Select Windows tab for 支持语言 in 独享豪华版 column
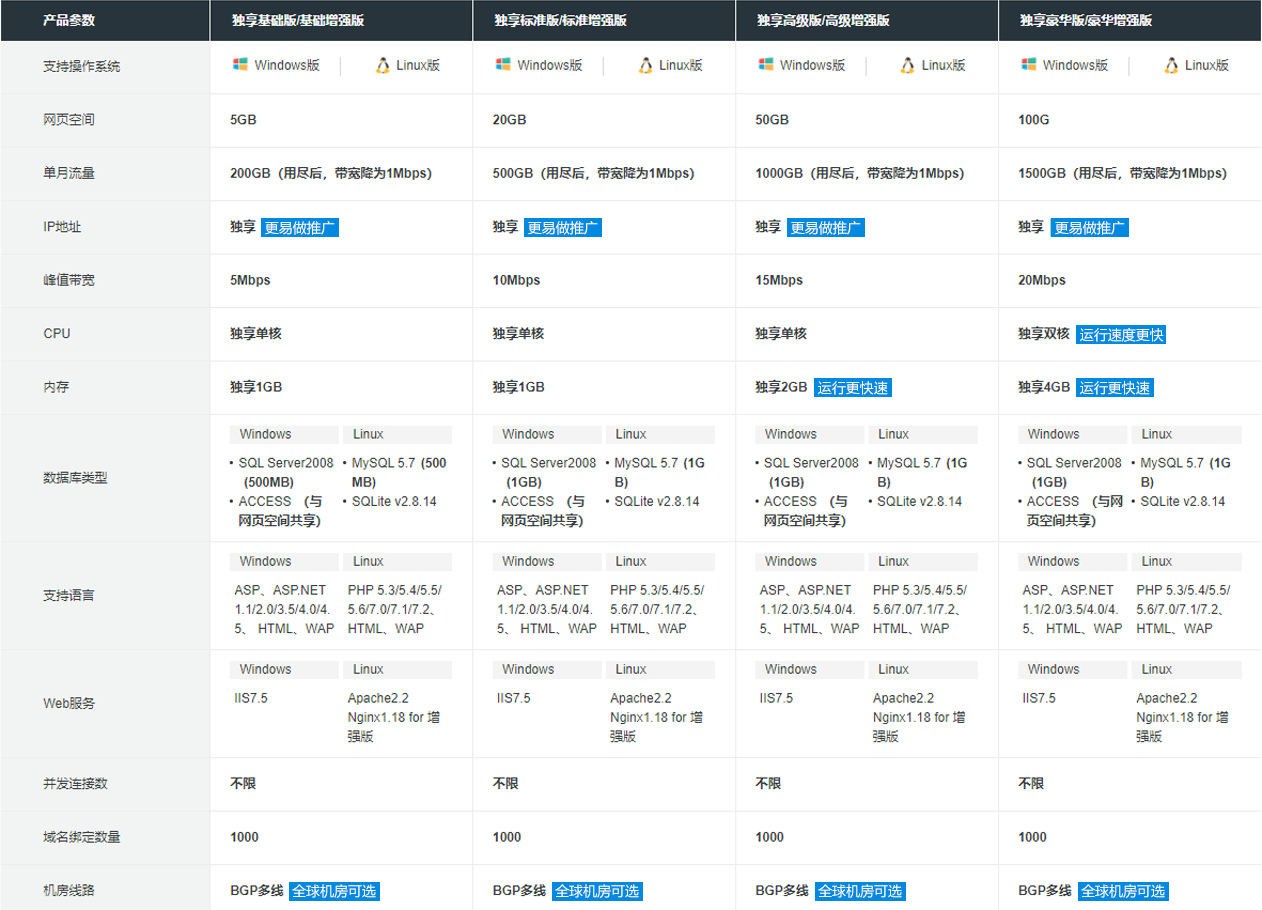The width and height of the screenshot is (1262, 910). pos(1073,561)
